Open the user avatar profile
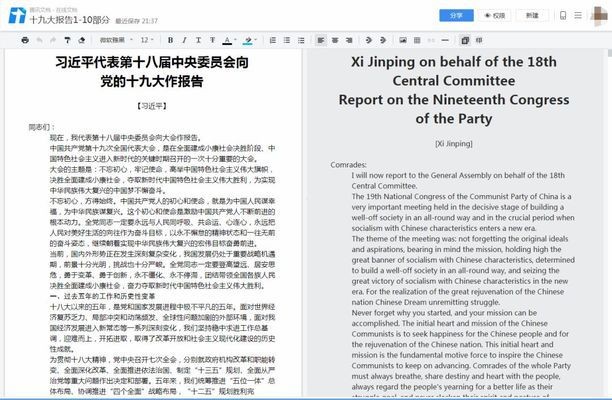612x400 pixels. (x=600, y=16)
